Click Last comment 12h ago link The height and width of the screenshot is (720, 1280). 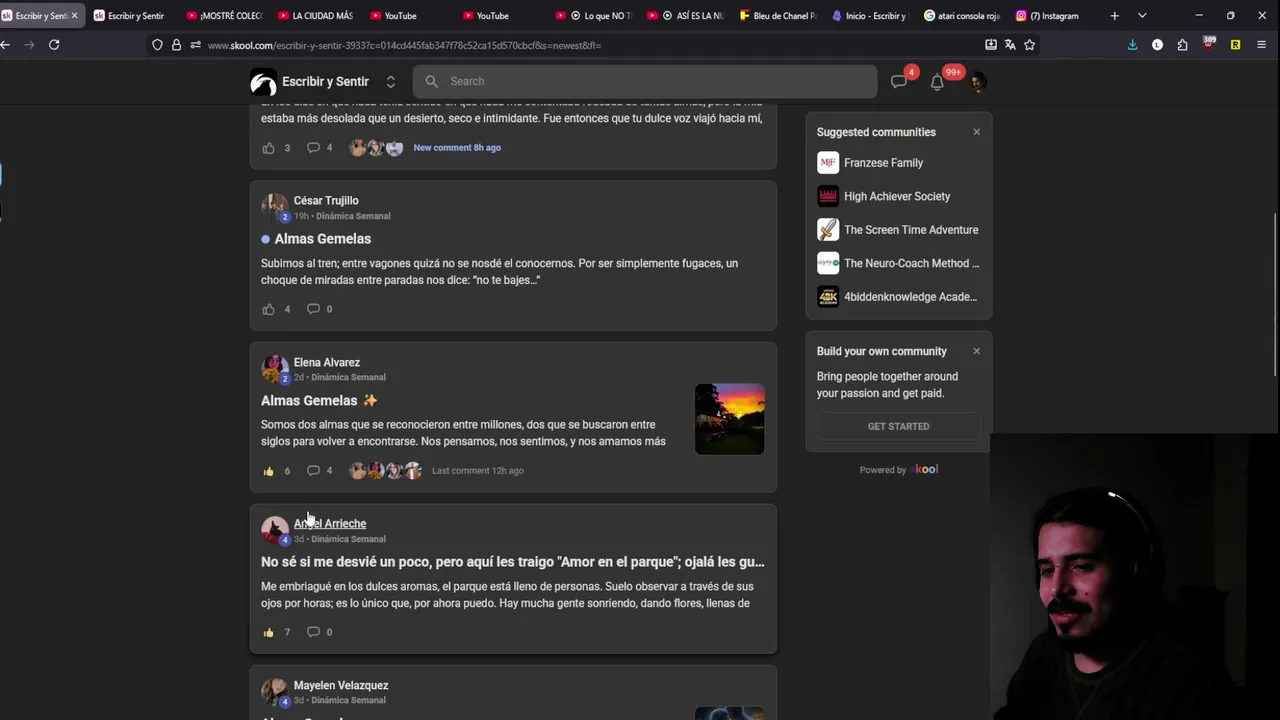click(477, 471)
